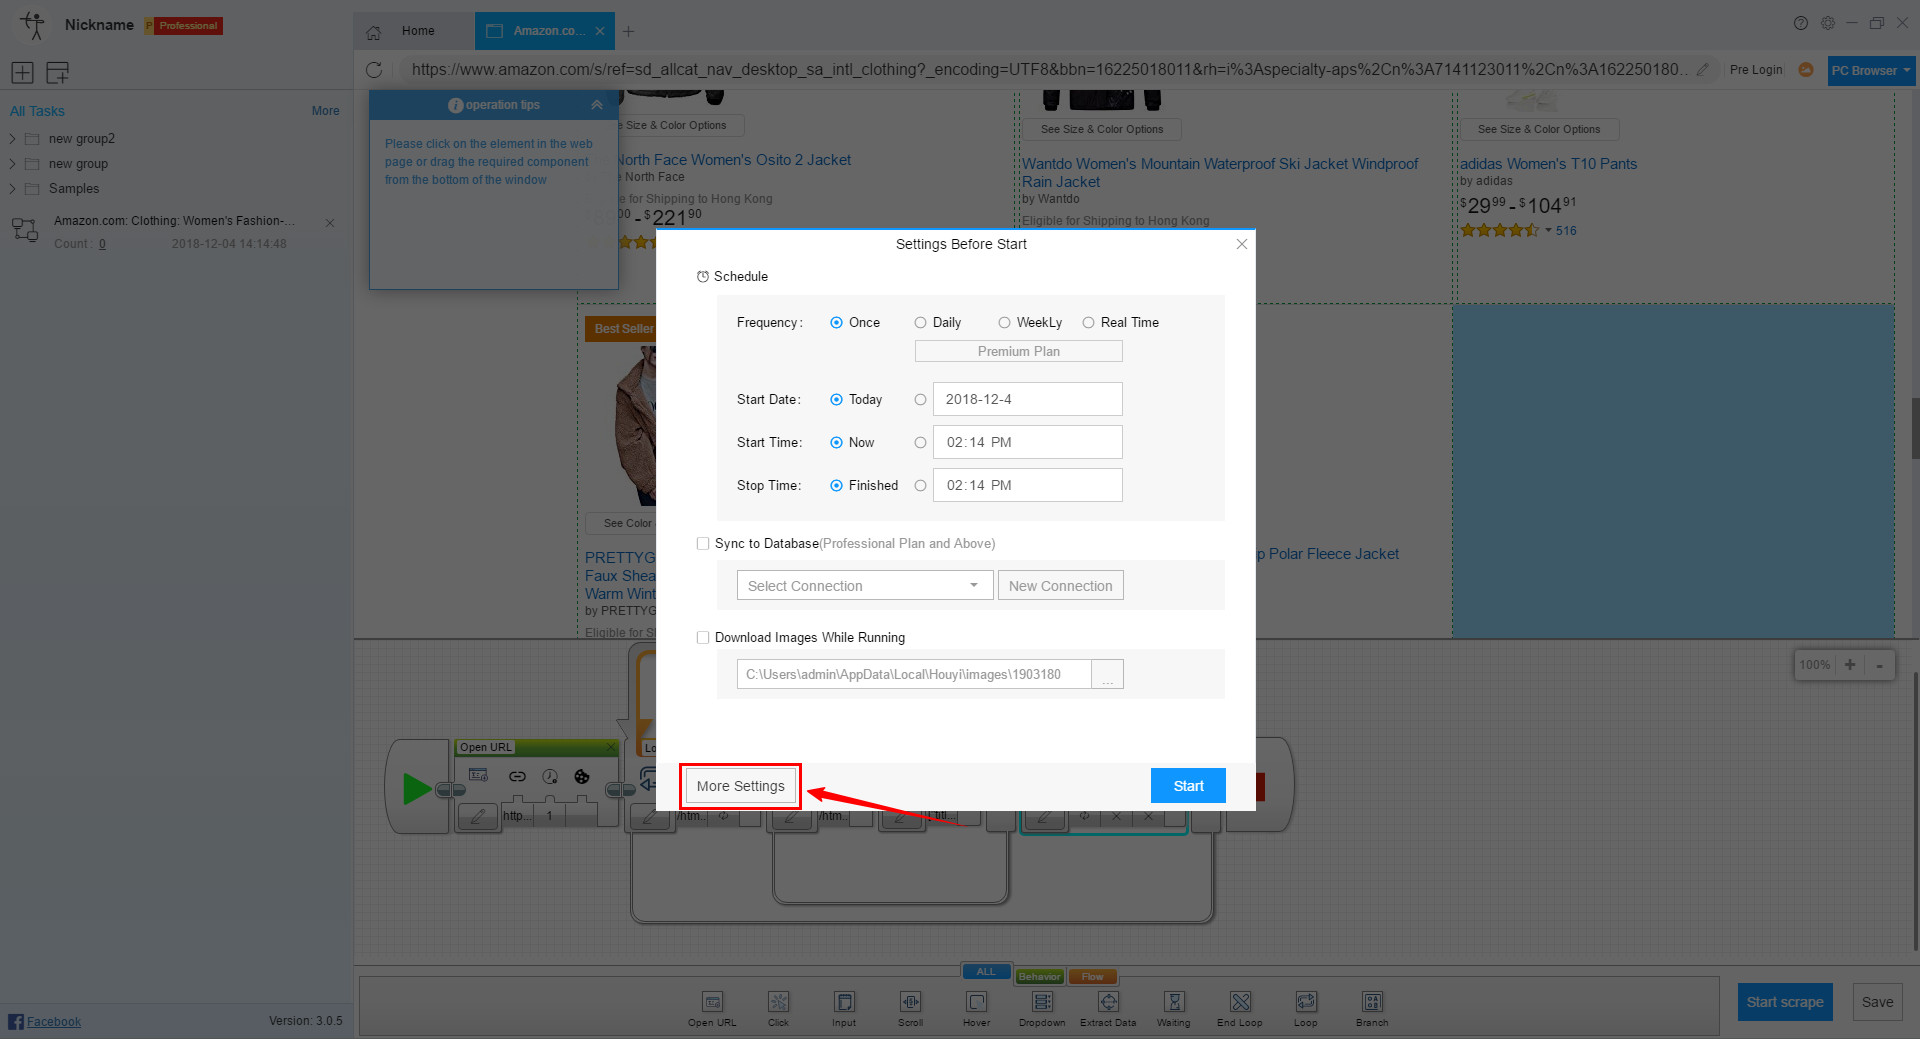Choose the Hover action icon
This screenshot has height=1039, width=1920.
pyautogui.click(x=976, y=1002)
